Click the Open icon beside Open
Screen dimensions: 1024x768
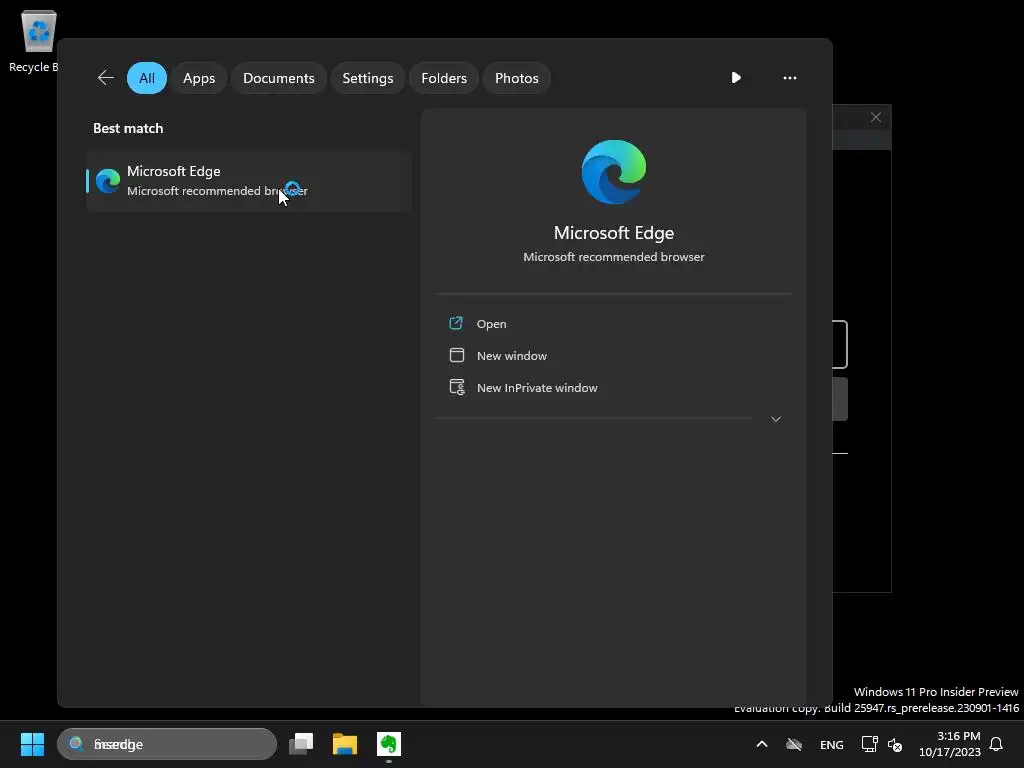456,323
